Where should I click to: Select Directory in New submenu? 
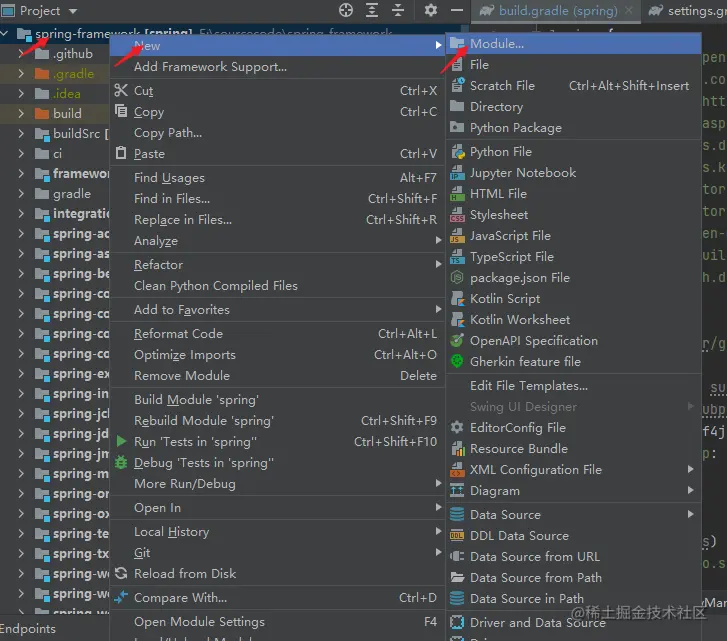tap(574, 107)
